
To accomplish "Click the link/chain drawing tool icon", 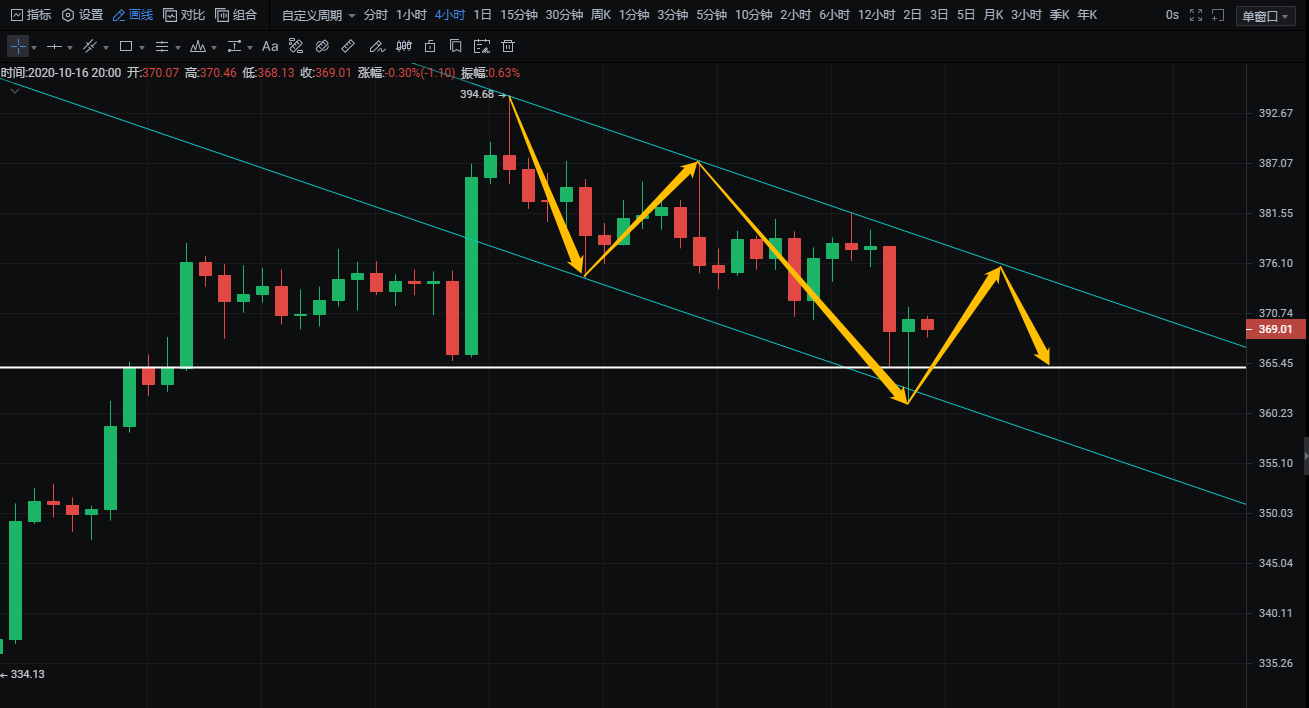I will coord(322,46).
